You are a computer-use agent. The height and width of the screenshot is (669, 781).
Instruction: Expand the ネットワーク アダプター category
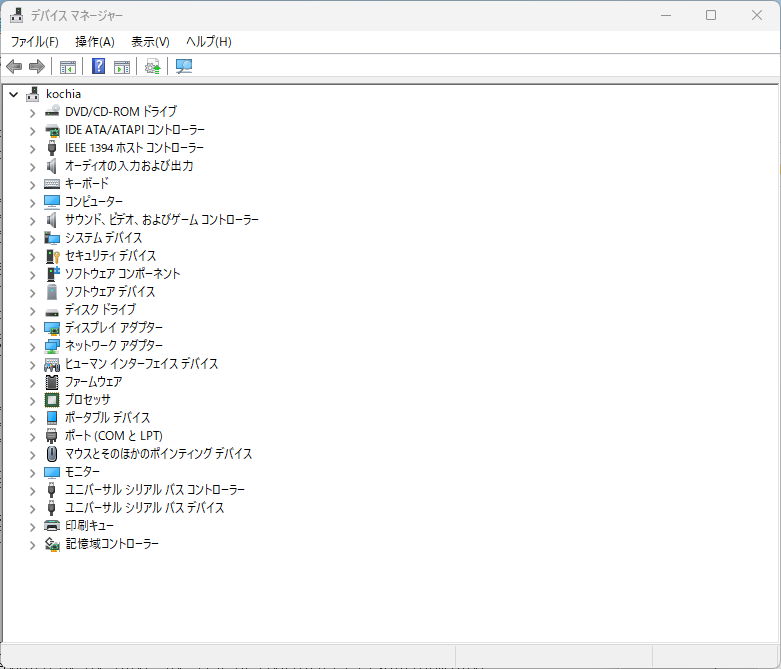point(32,347)
